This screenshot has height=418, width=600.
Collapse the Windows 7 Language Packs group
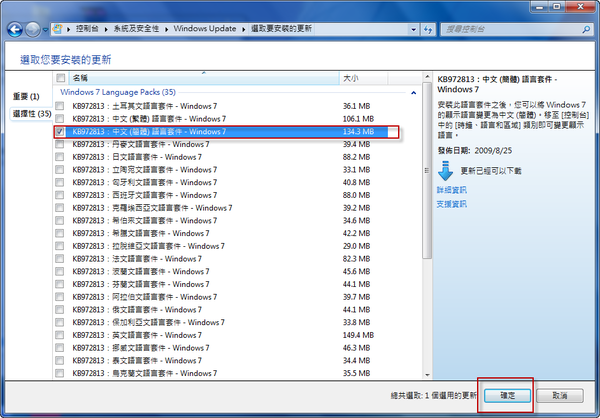414,93
